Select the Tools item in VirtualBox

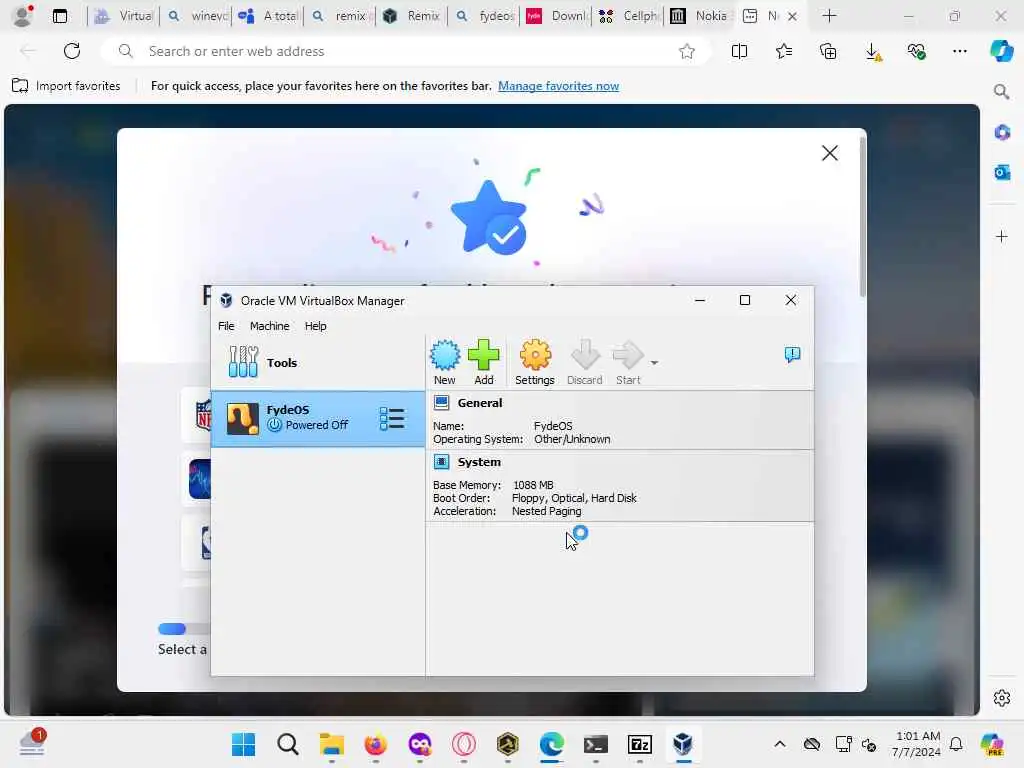click(318, 362)
